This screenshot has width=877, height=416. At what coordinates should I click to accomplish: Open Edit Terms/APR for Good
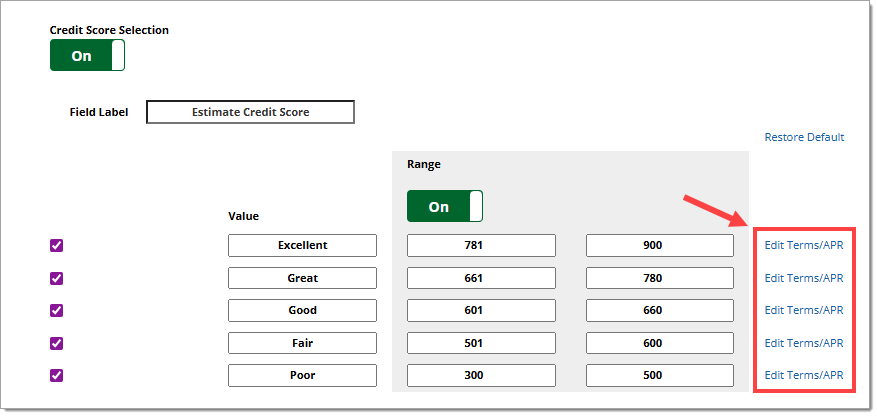tap(804, 311)
